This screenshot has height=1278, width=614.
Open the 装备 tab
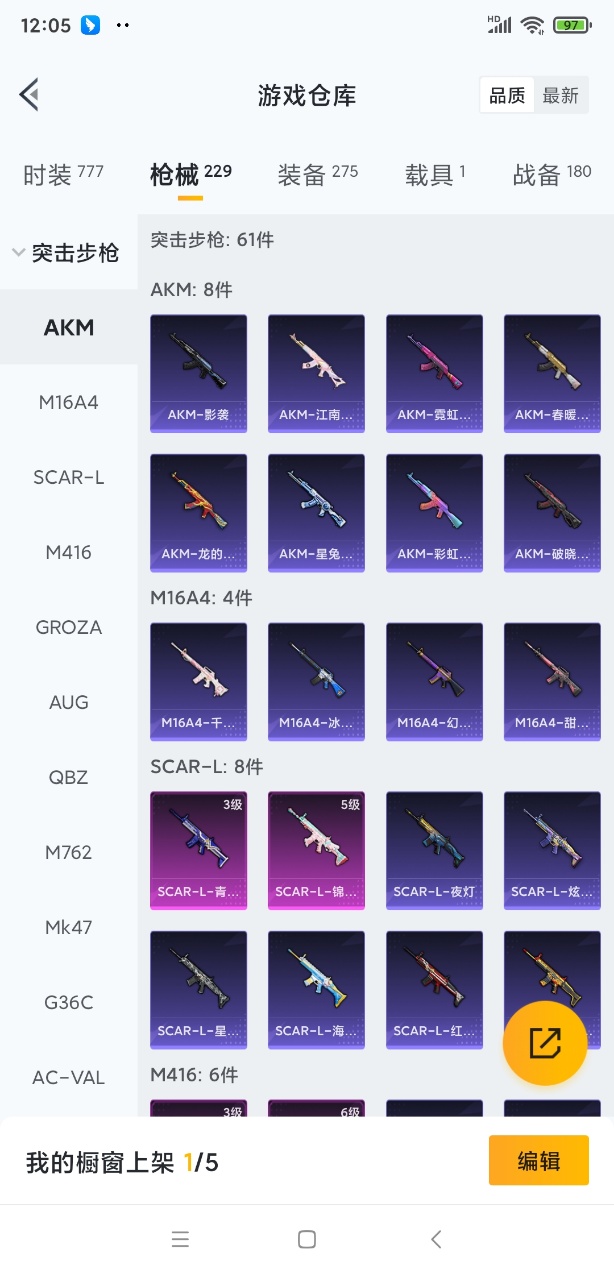pyautogui.click(x=318, y=175)
